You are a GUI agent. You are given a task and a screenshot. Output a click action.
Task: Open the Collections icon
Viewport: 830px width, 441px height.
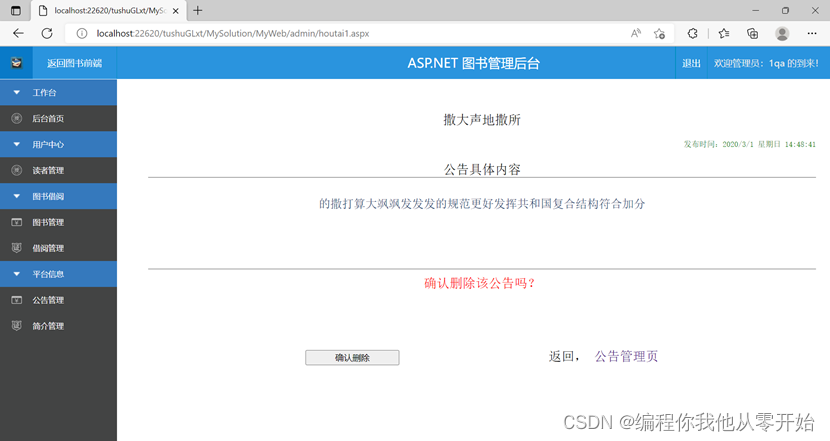[752, 33]
